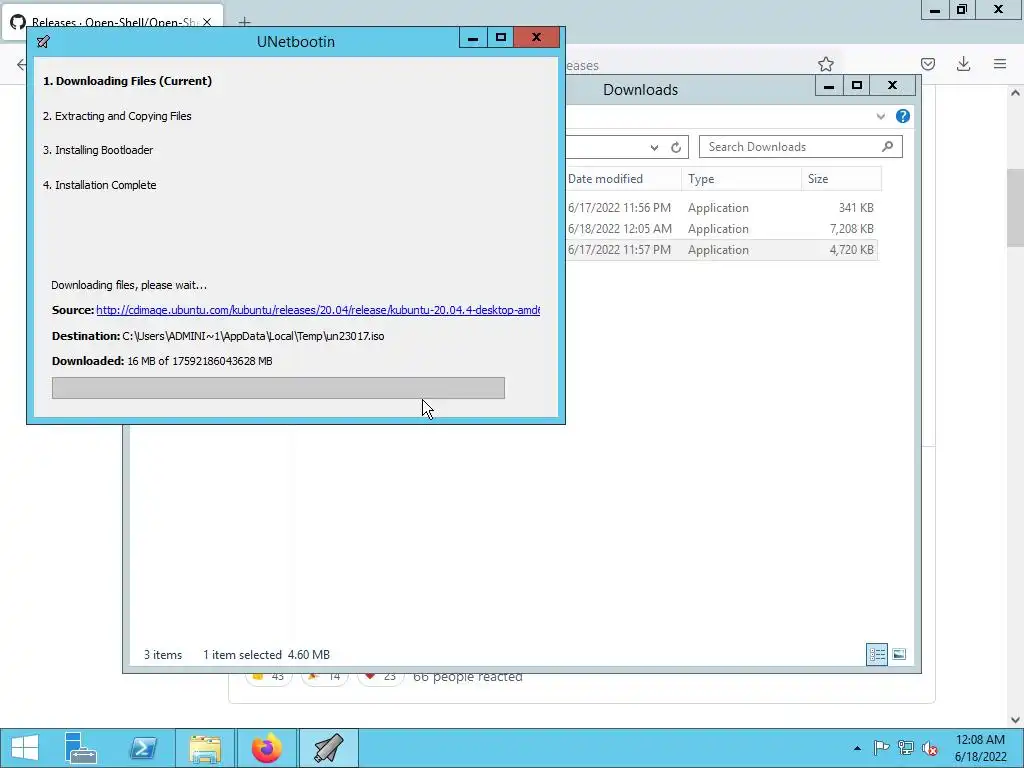
Task: Open Firefox downloads panel
Action: coord(963,64)
